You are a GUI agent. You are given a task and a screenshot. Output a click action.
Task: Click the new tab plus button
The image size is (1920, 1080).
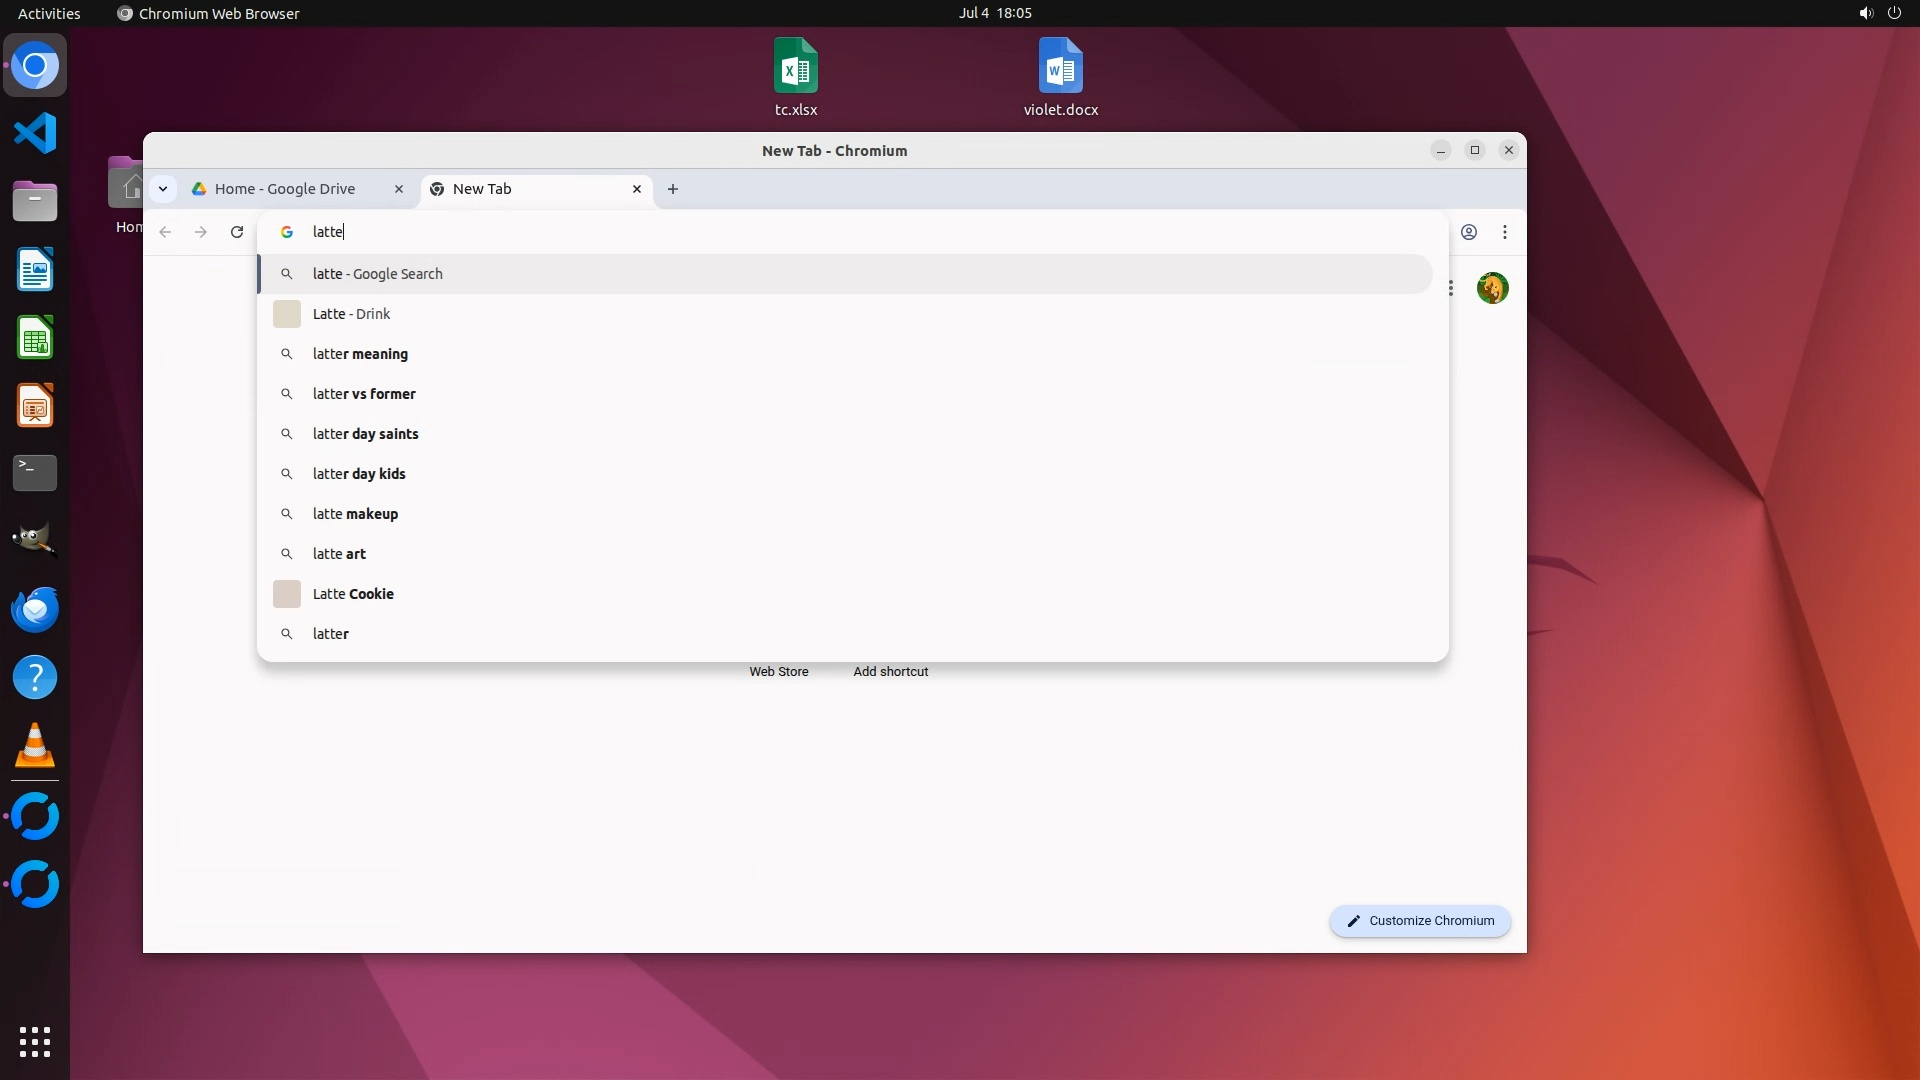673,189
